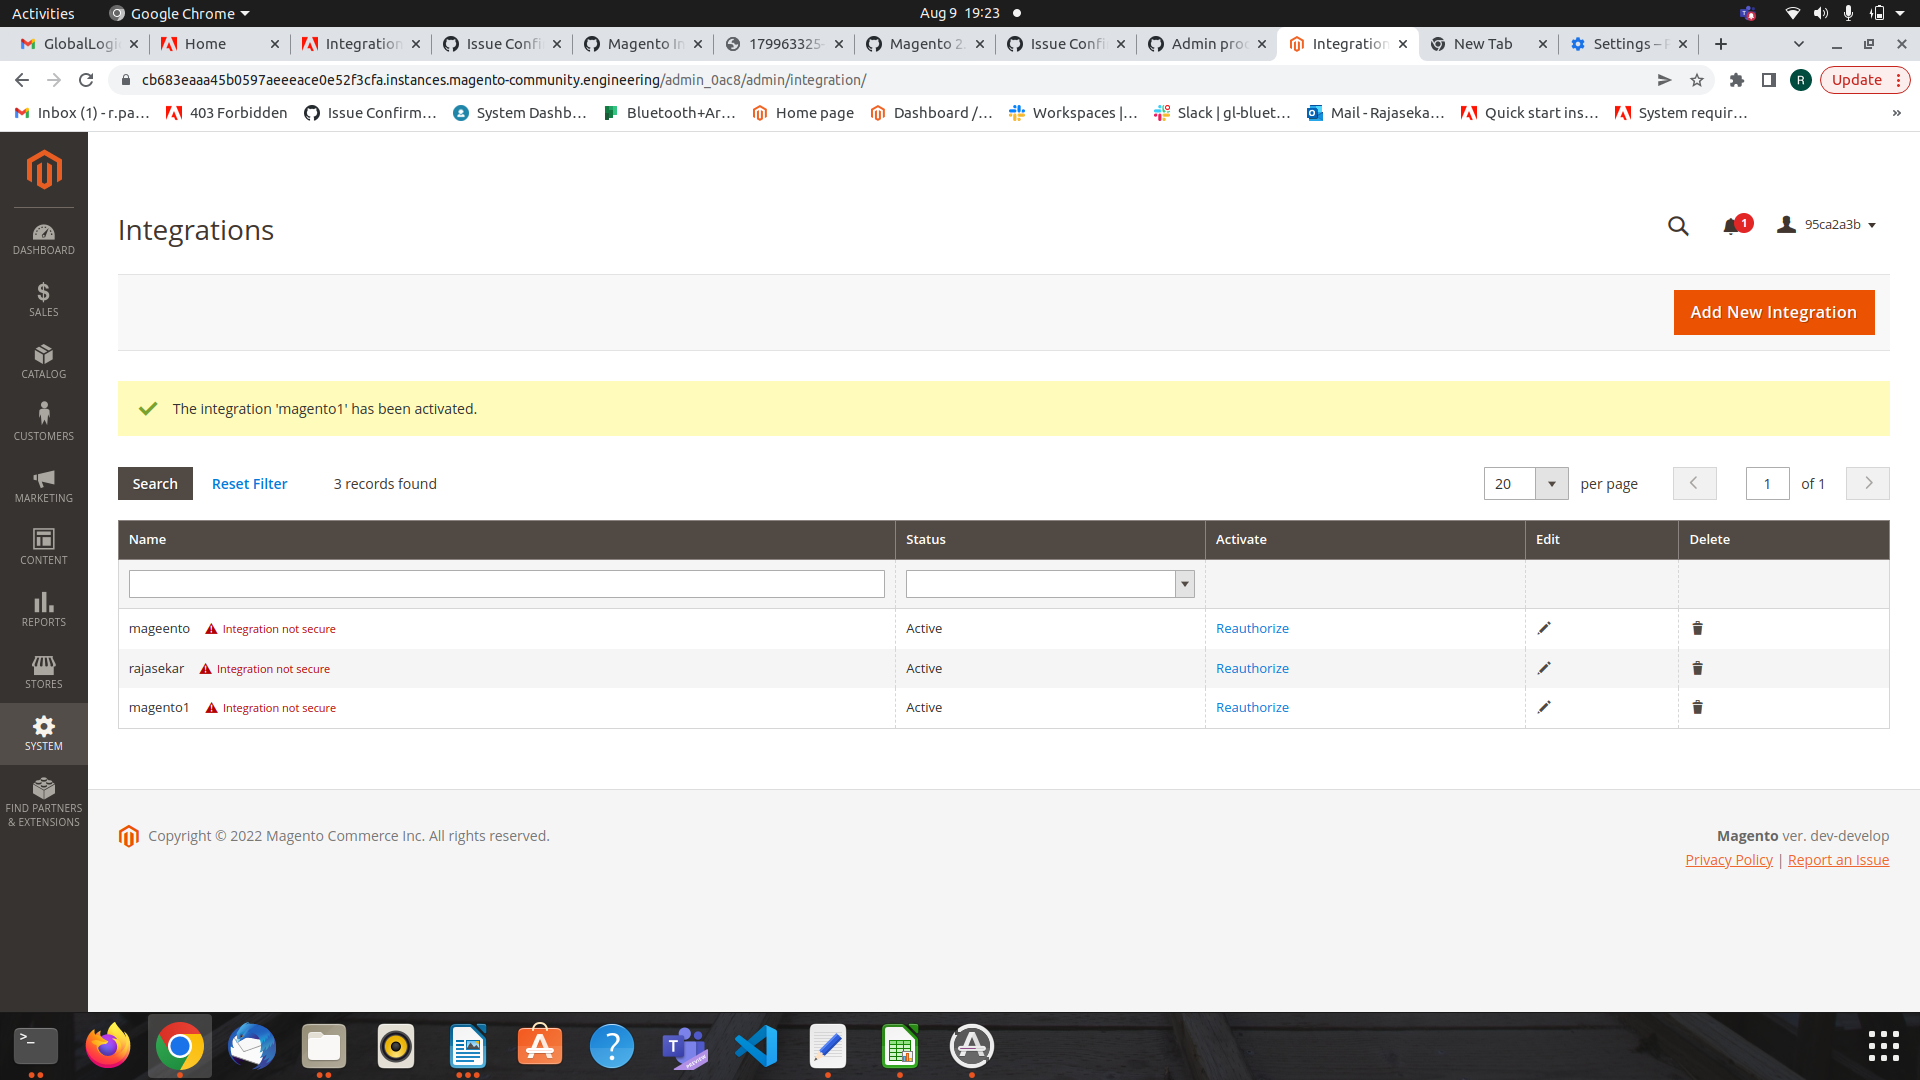Open the records per page dropdown
Image resolution: width=1920 pixels, height=1080 pixels.
click(1551, 483)
